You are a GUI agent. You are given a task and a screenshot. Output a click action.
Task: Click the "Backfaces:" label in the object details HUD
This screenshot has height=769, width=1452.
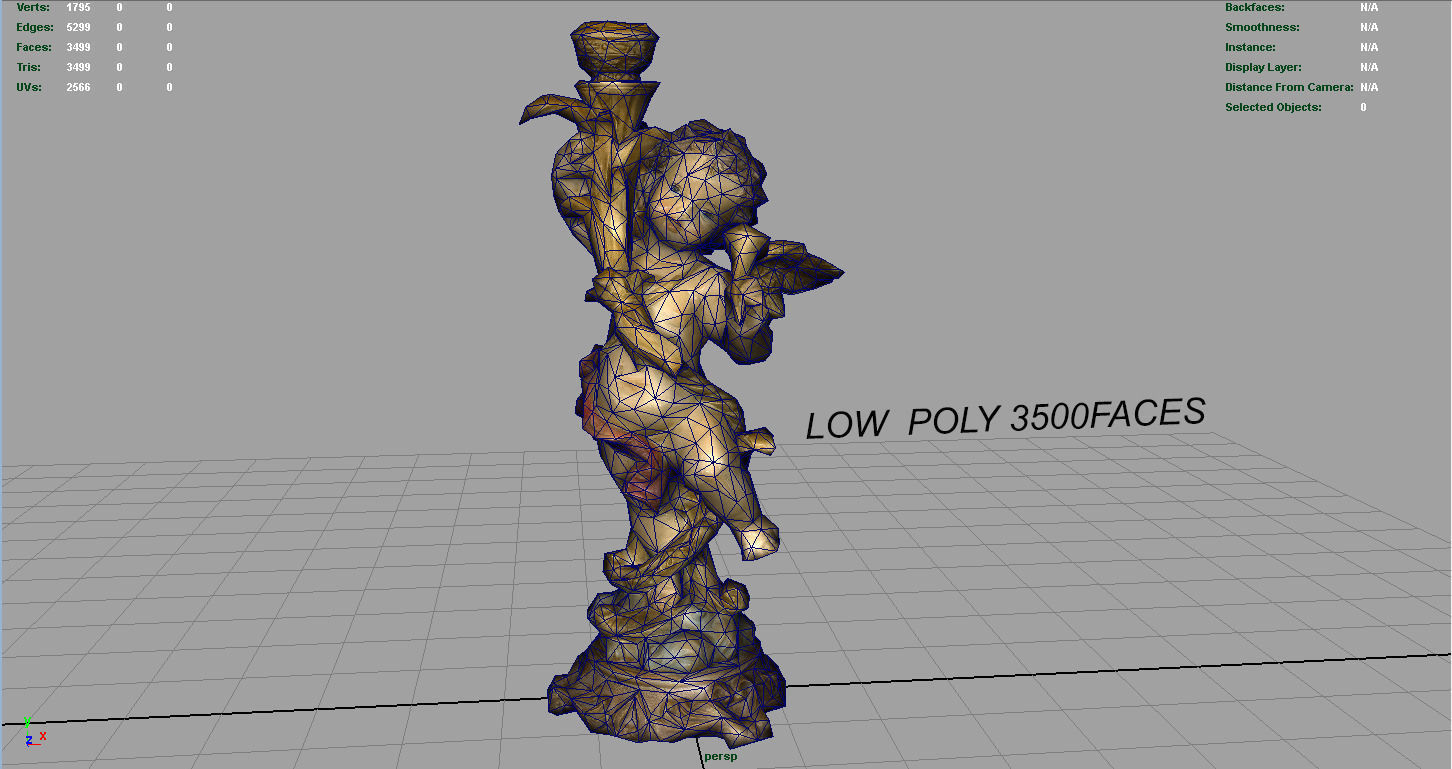(1255, 7)
